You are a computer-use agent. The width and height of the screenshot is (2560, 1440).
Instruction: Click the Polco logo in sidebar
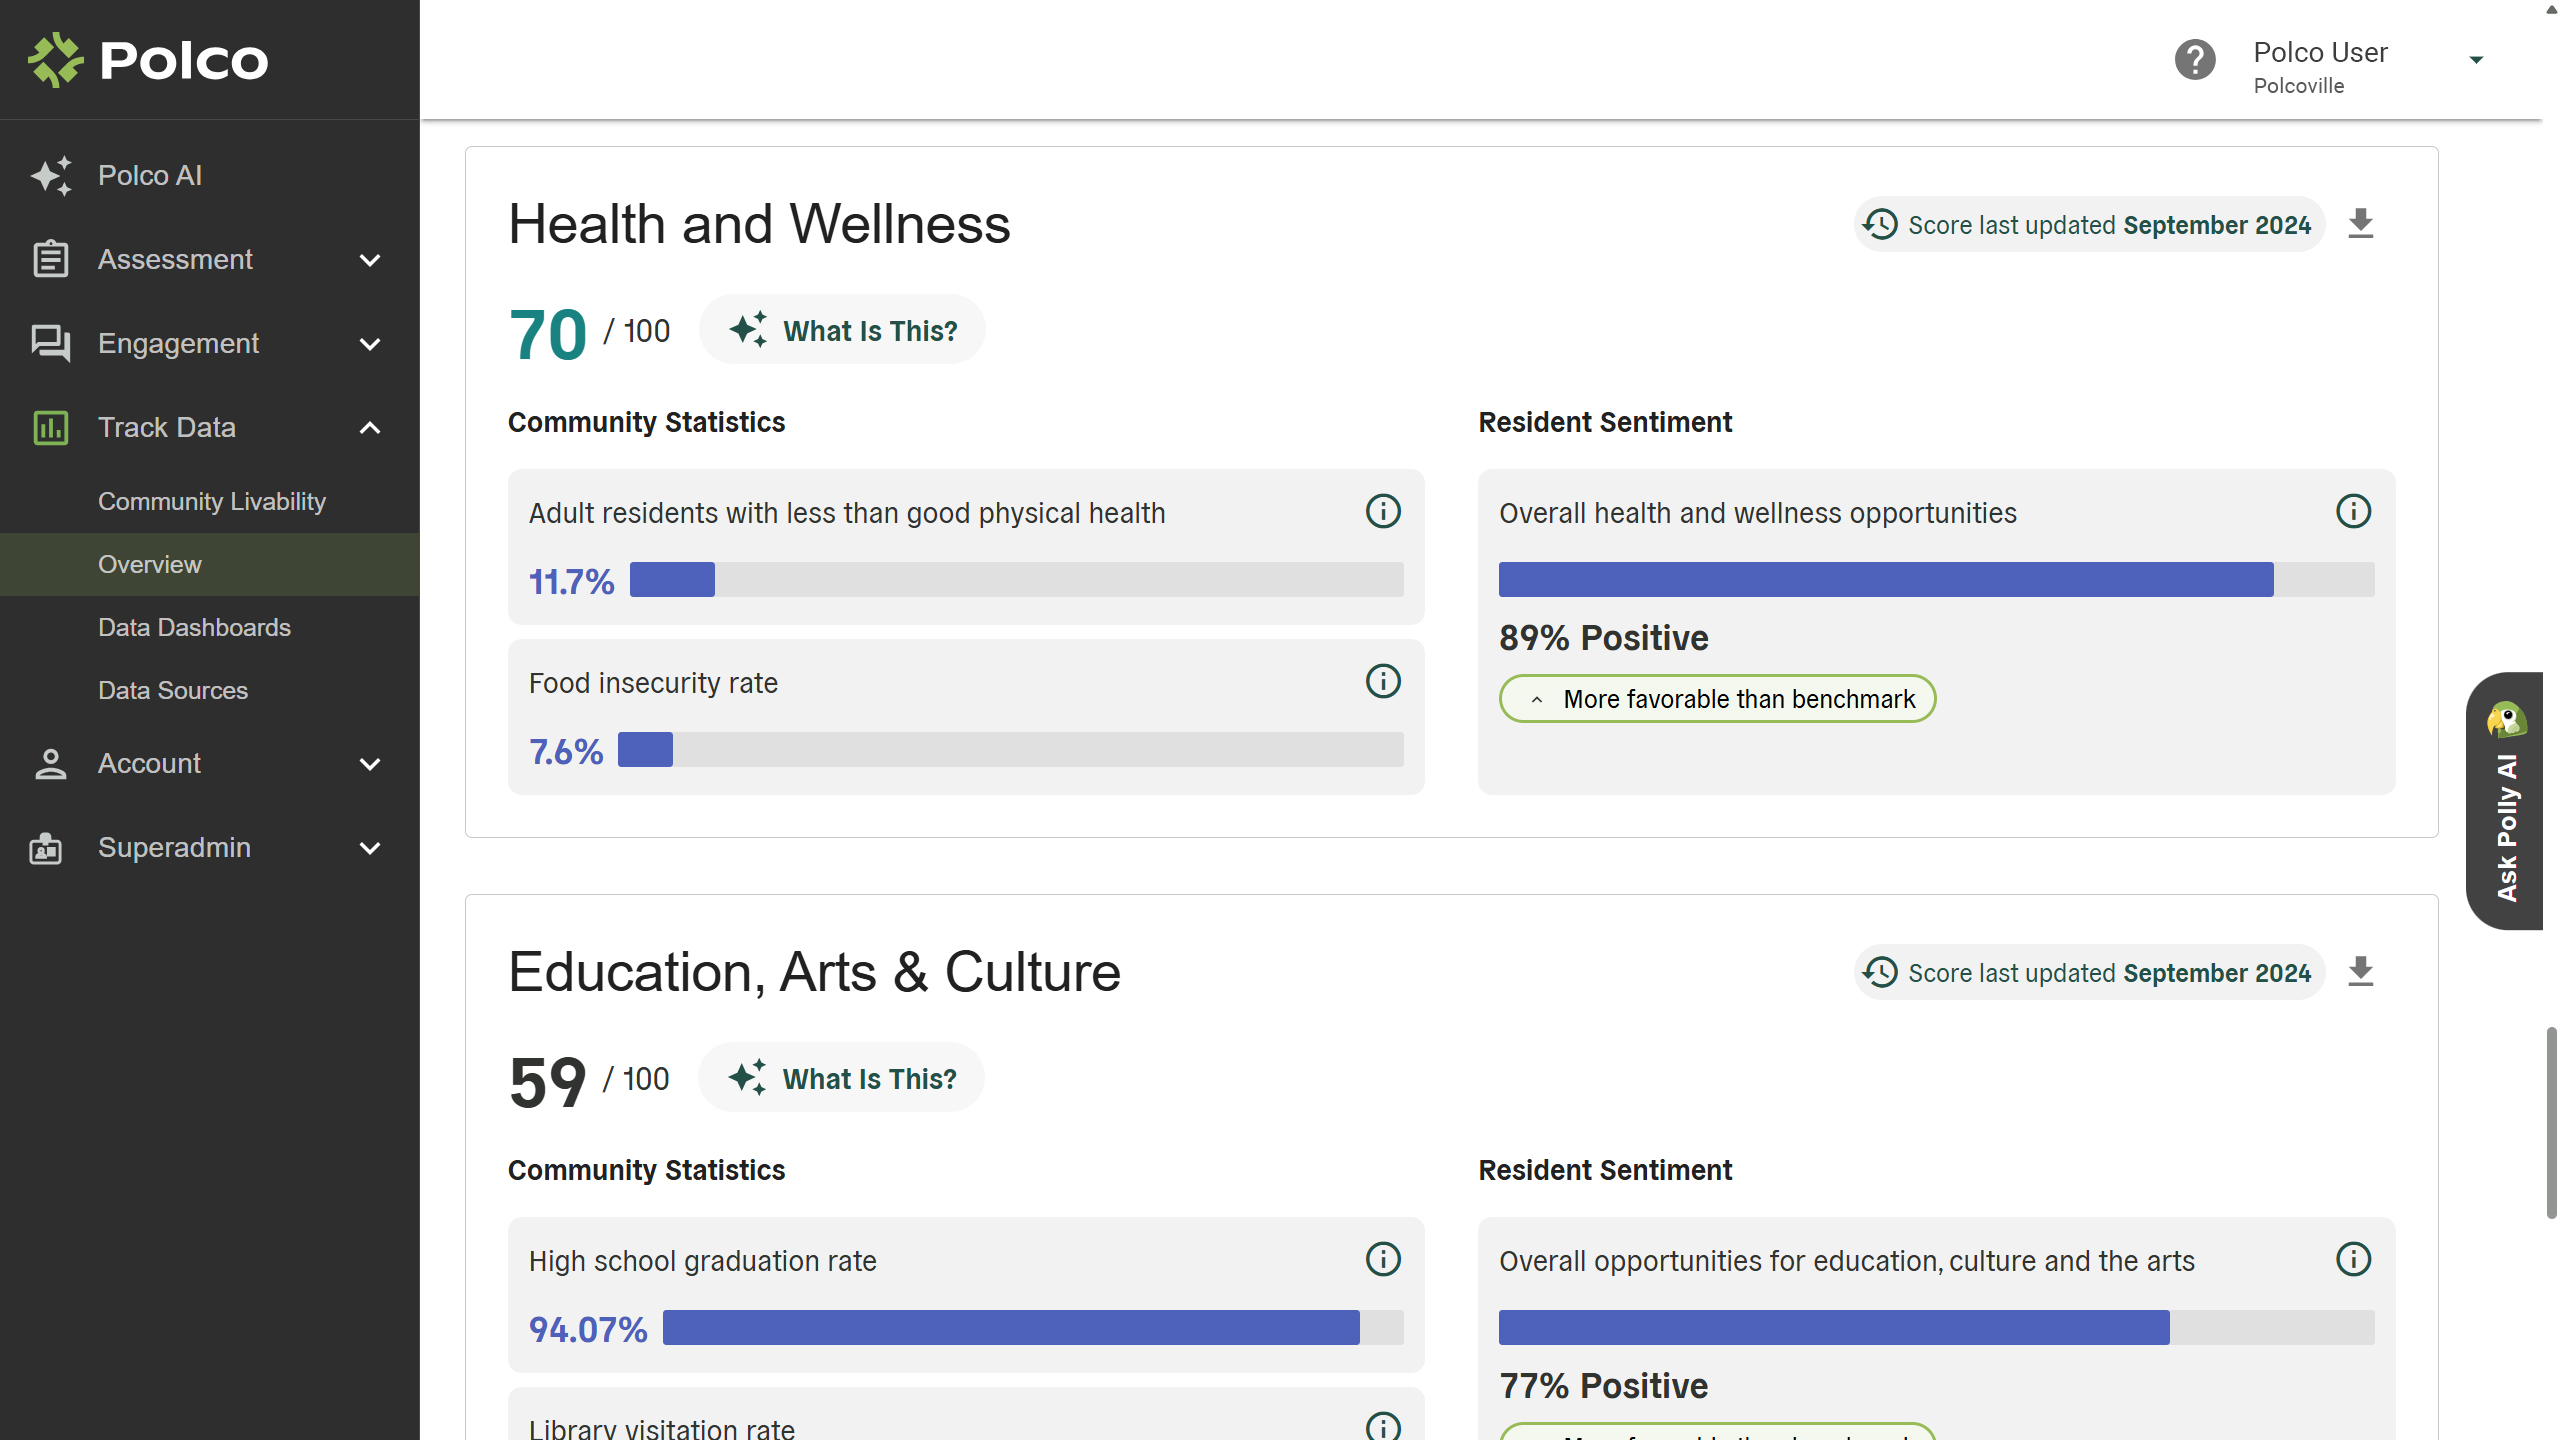coord(148,60)
